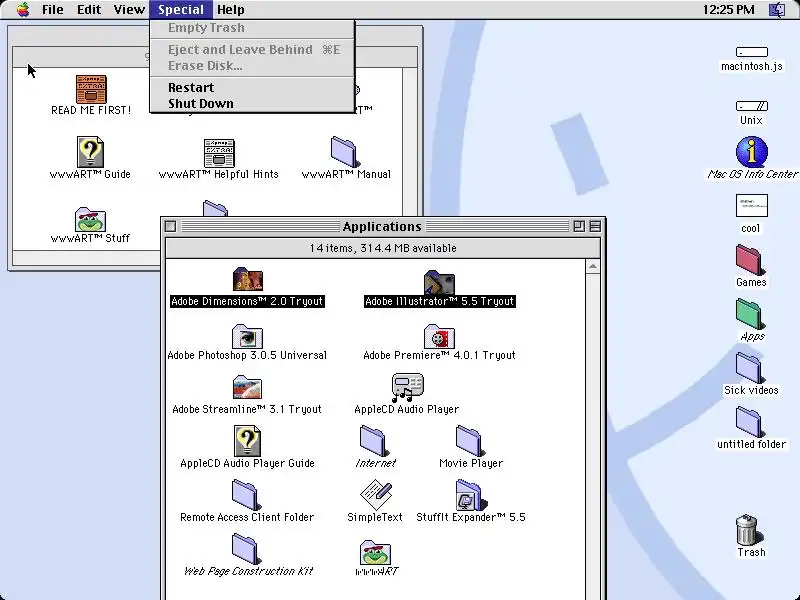800x600 pixels.
Task: Select the Adobe Photoshop 3.0.5 Universal folder icon
Action: pos(247,336)
